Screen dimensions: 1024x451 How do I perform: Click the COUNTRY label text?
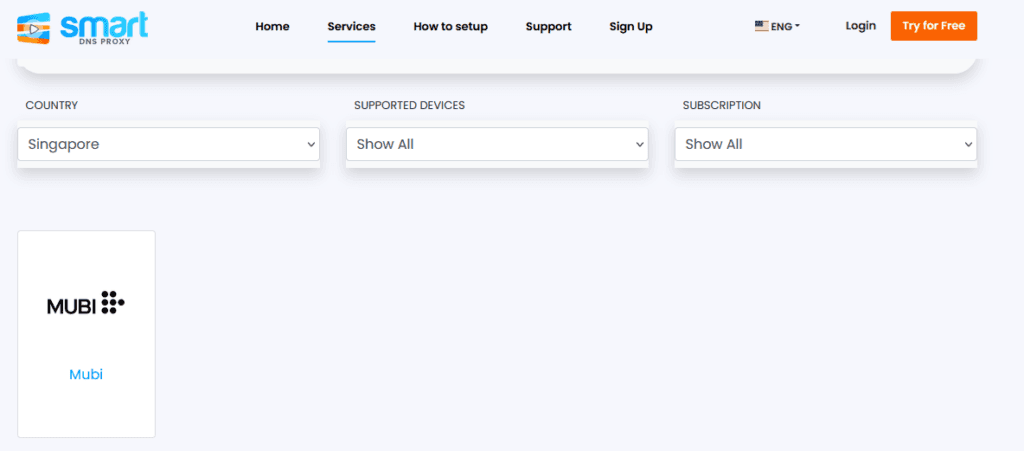click(x=52, y=105)
